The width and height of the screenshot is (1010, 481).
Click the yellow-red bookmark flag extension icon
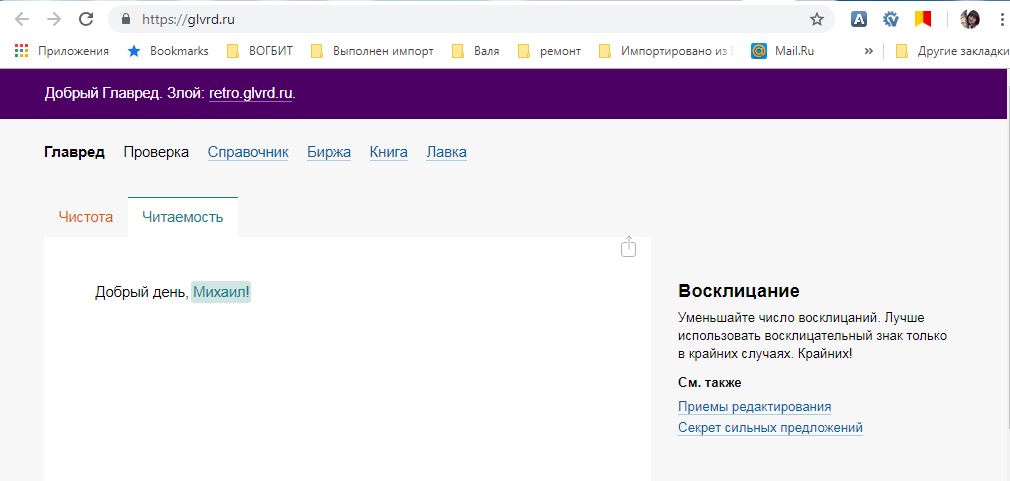(923, 19)
